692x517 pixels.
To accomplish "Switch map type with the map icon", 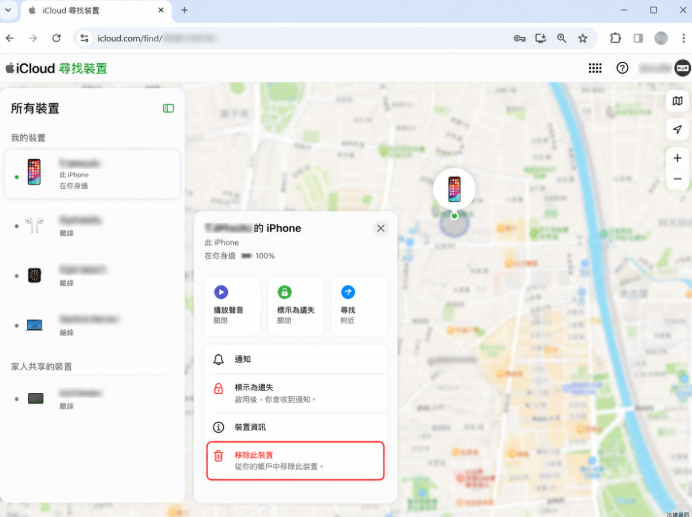I will (677, 101).
